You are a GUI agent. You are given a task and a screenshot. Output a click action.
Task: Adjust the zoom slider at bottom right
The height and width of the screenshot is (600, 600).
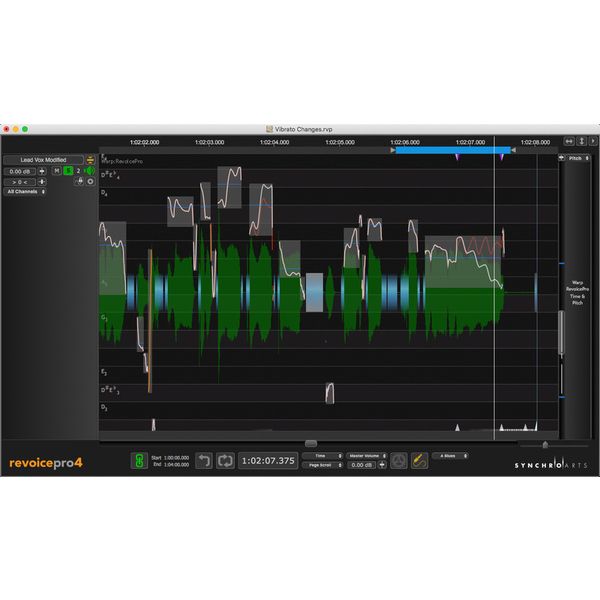click(545, 445)
